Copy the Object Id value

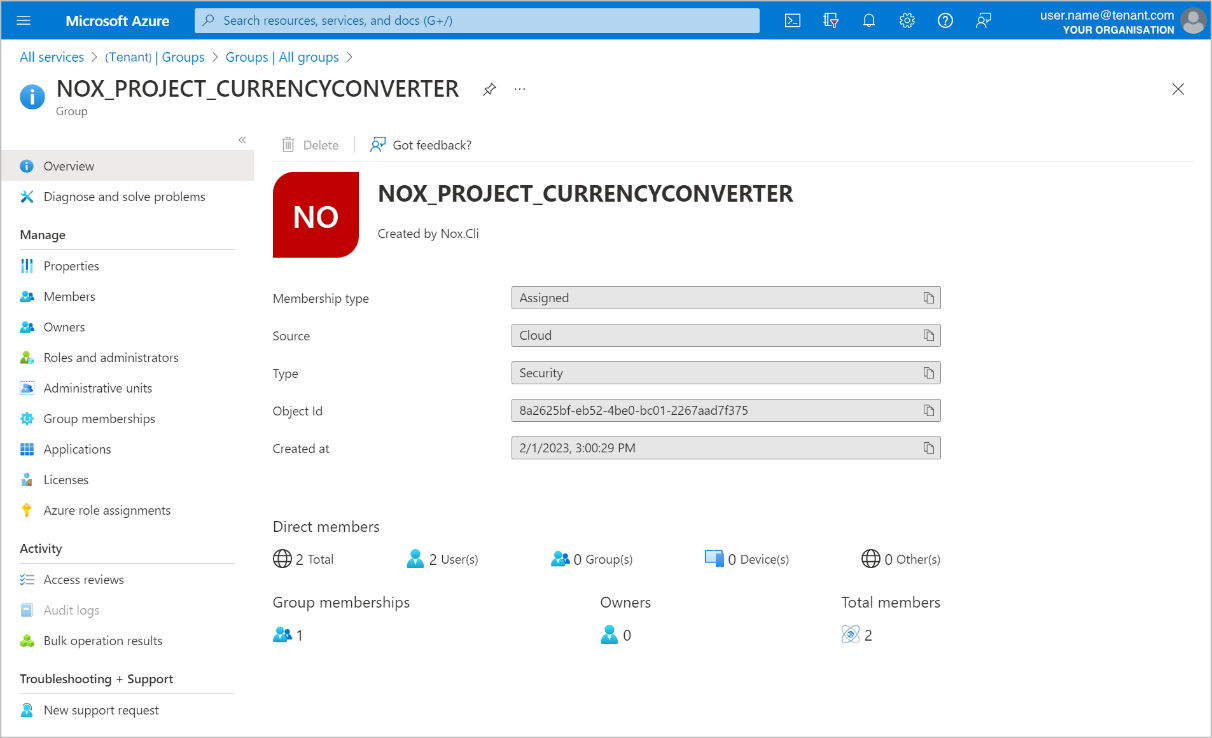[x=929, y=411]
